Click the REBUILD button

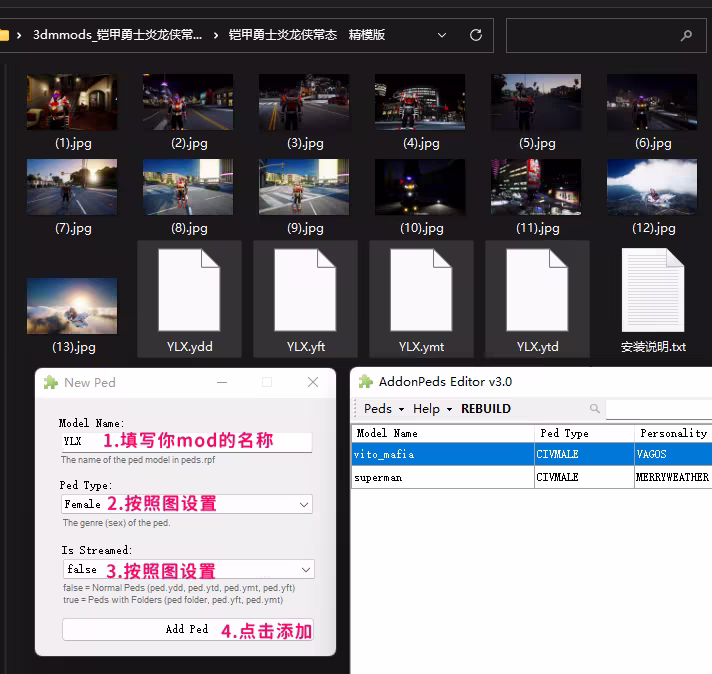[486, 409]
